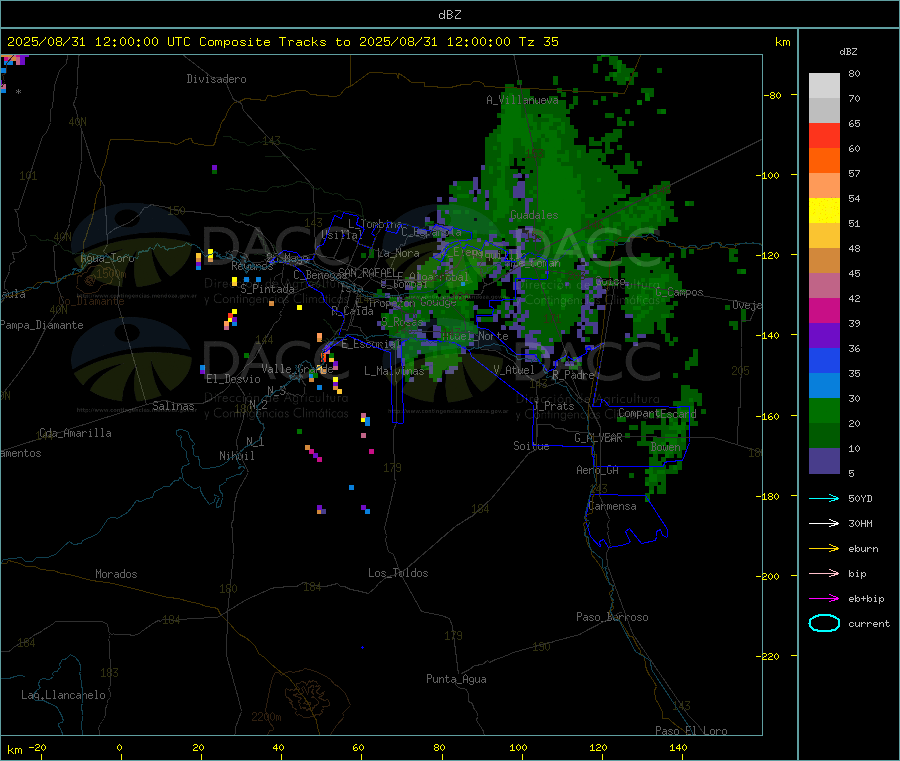Click the yellow eburn arrow icon
Image resolution: width=900 pixels, height=761 pixels.
coord(824,548)
